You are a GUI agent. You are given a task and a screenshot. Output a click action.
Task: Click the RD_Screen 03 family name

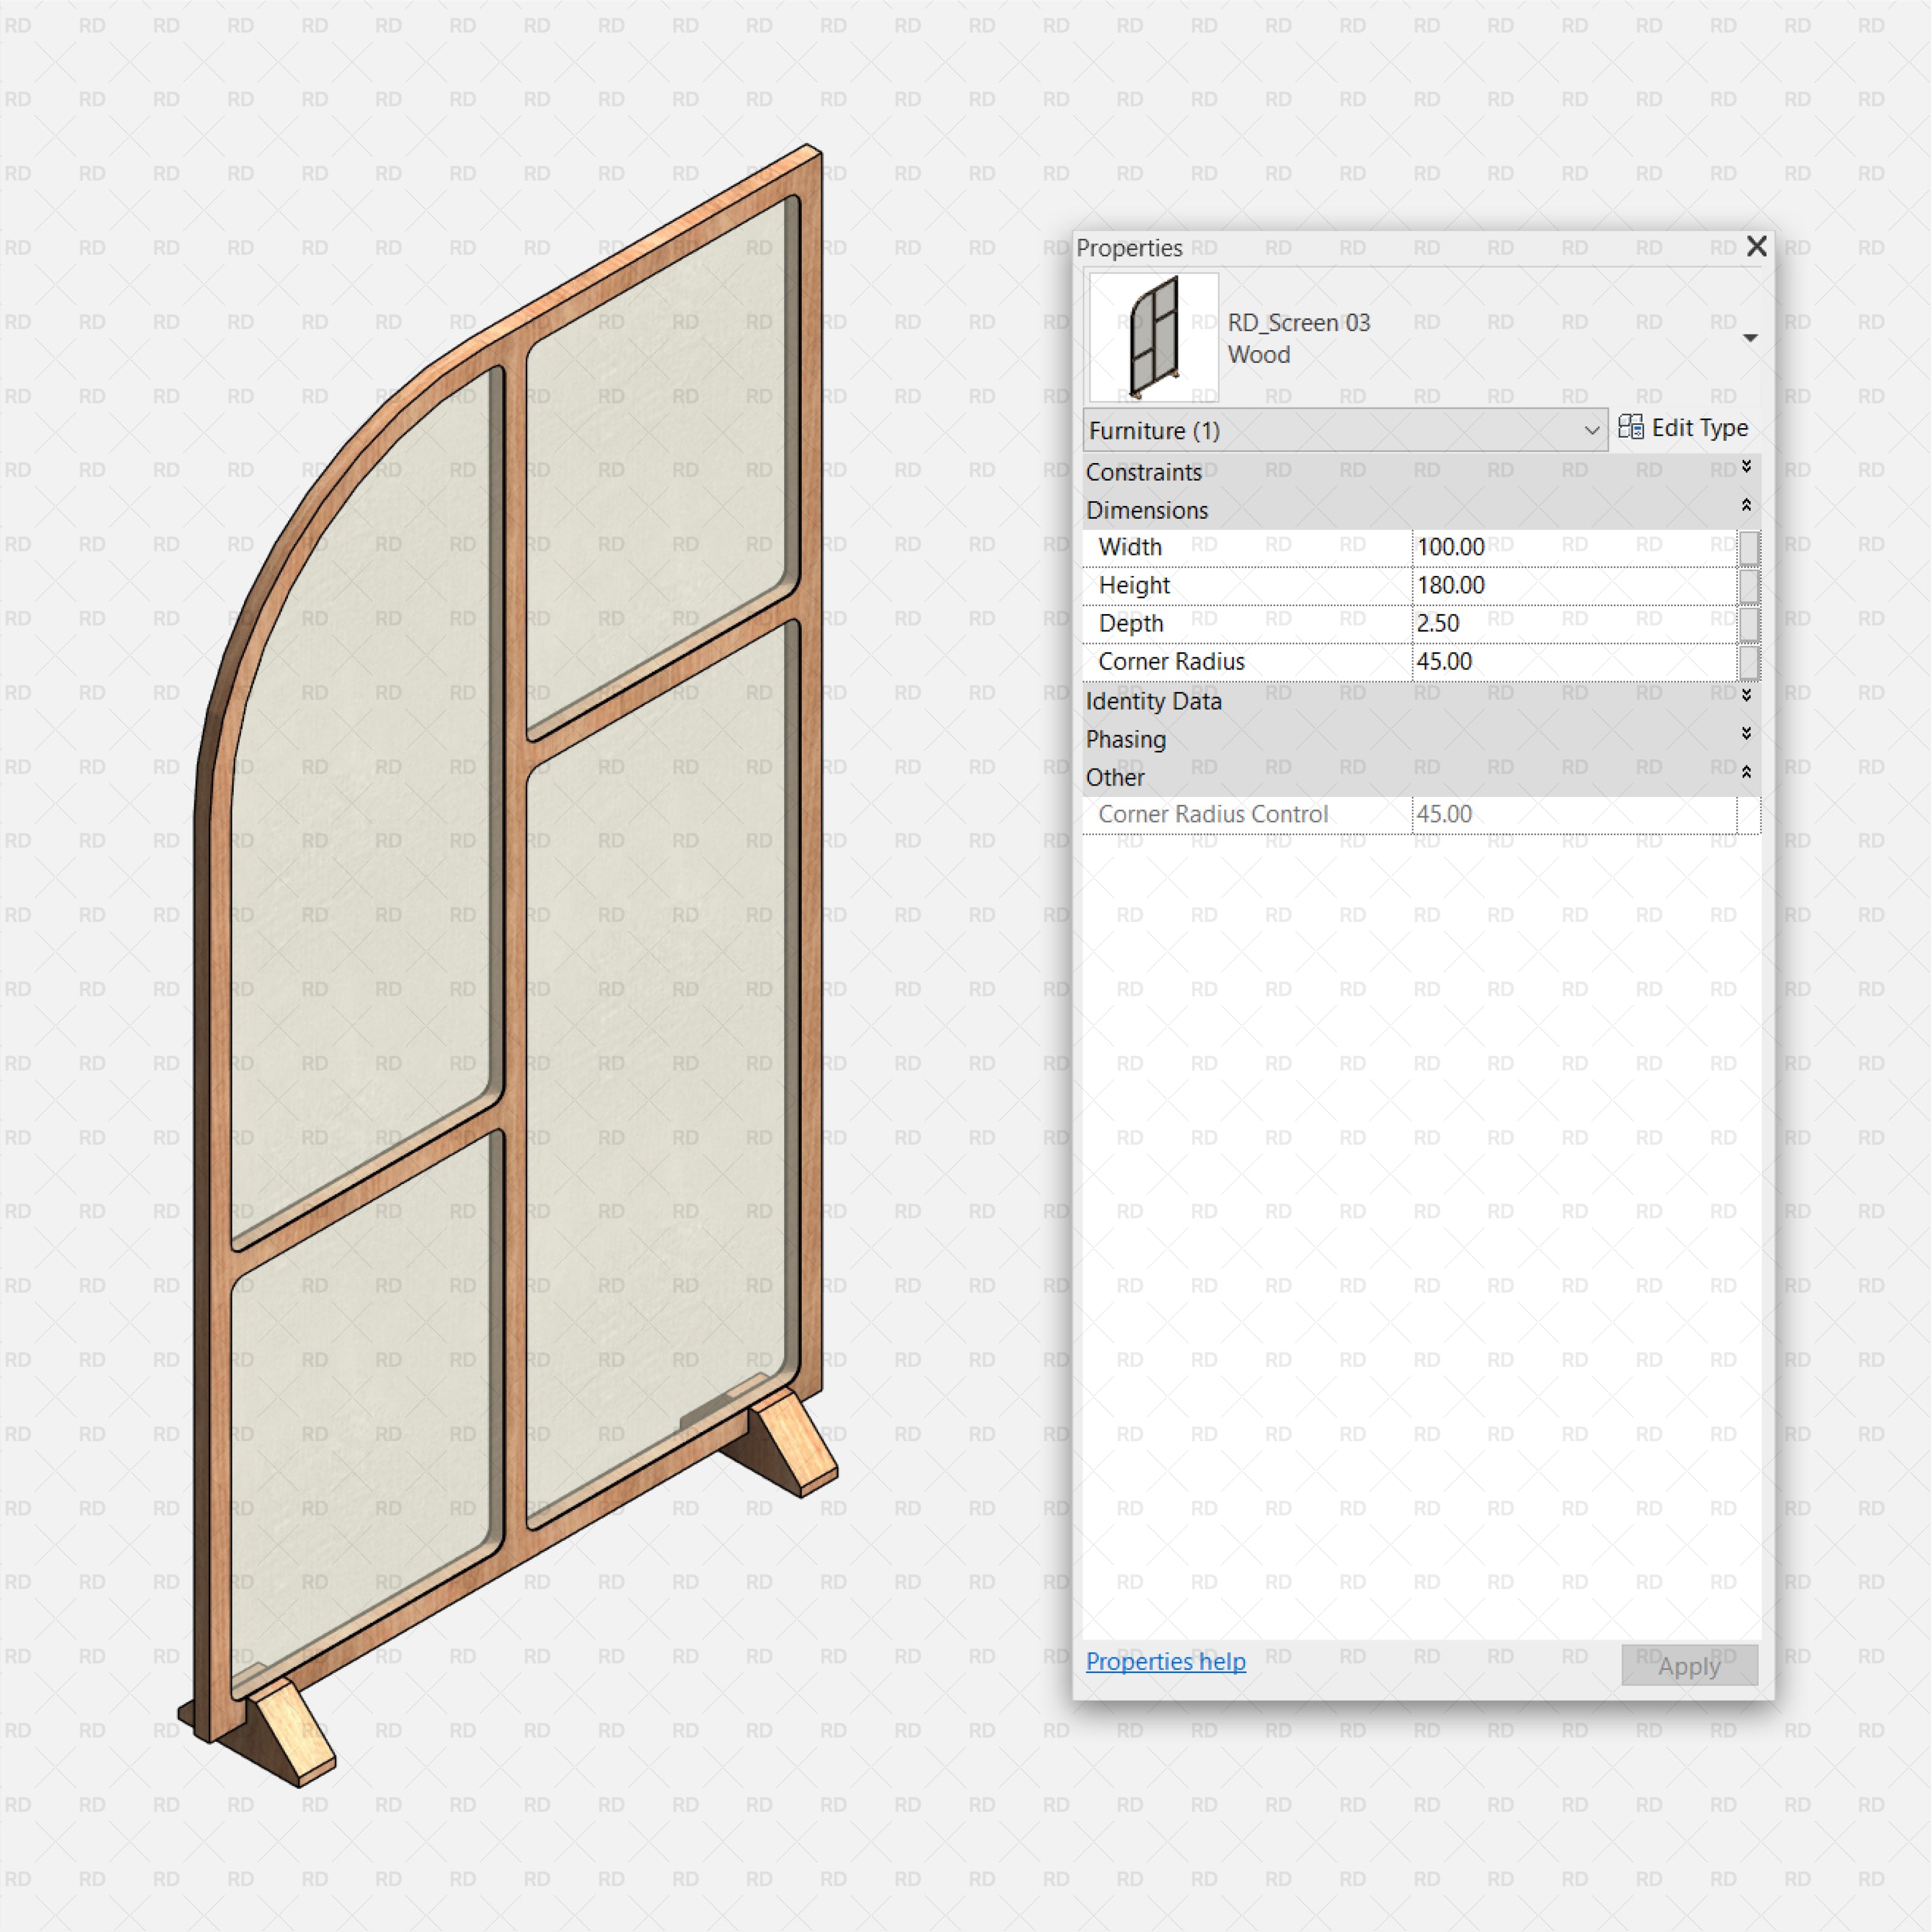(x=1304, y=324)
